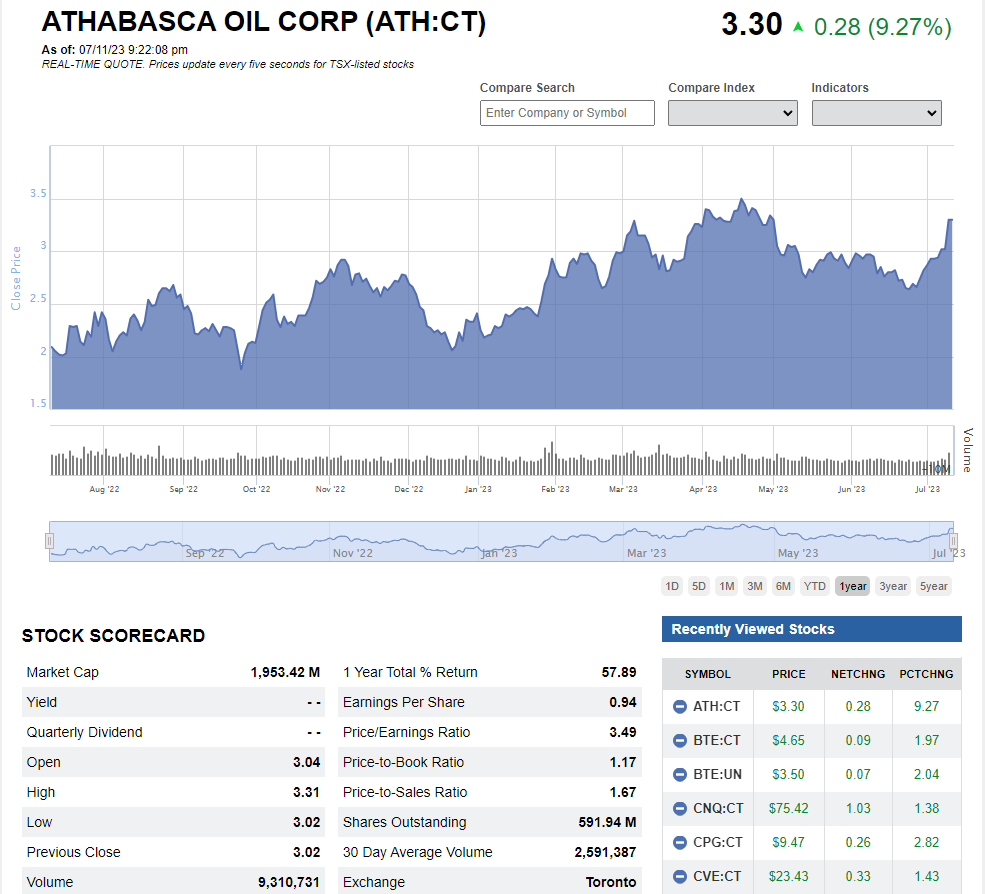Switch chart range to 3M
985x894 pixels.
[754, 586]
